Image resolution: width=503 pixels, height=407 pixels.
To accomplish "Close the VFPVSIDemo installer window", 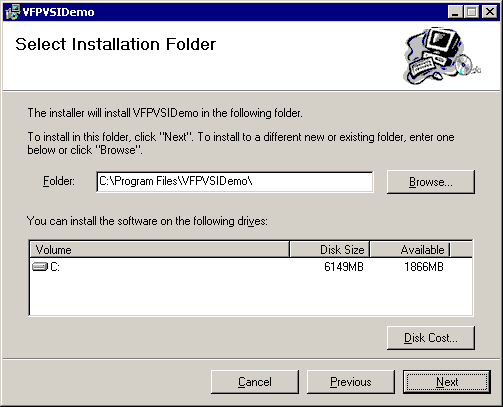I will pos(490,12).
